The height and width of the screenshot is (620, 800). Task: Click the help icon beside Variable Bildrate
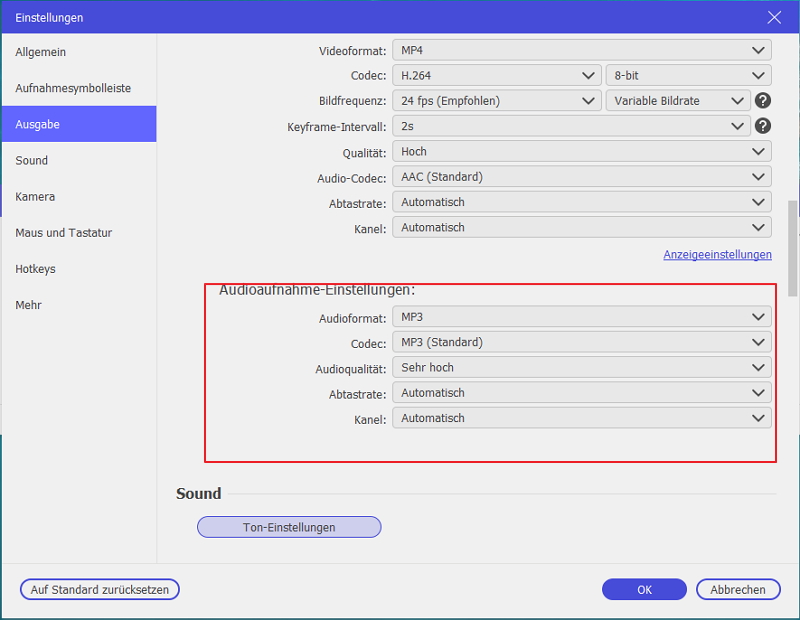coord(763,101)
